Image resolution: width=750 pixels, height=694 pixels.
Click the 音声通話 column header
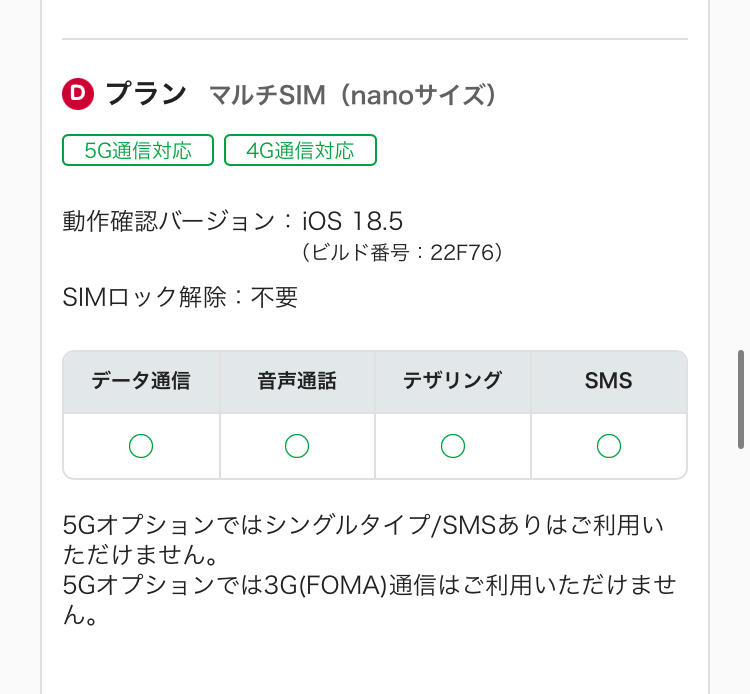click(297, 381)
